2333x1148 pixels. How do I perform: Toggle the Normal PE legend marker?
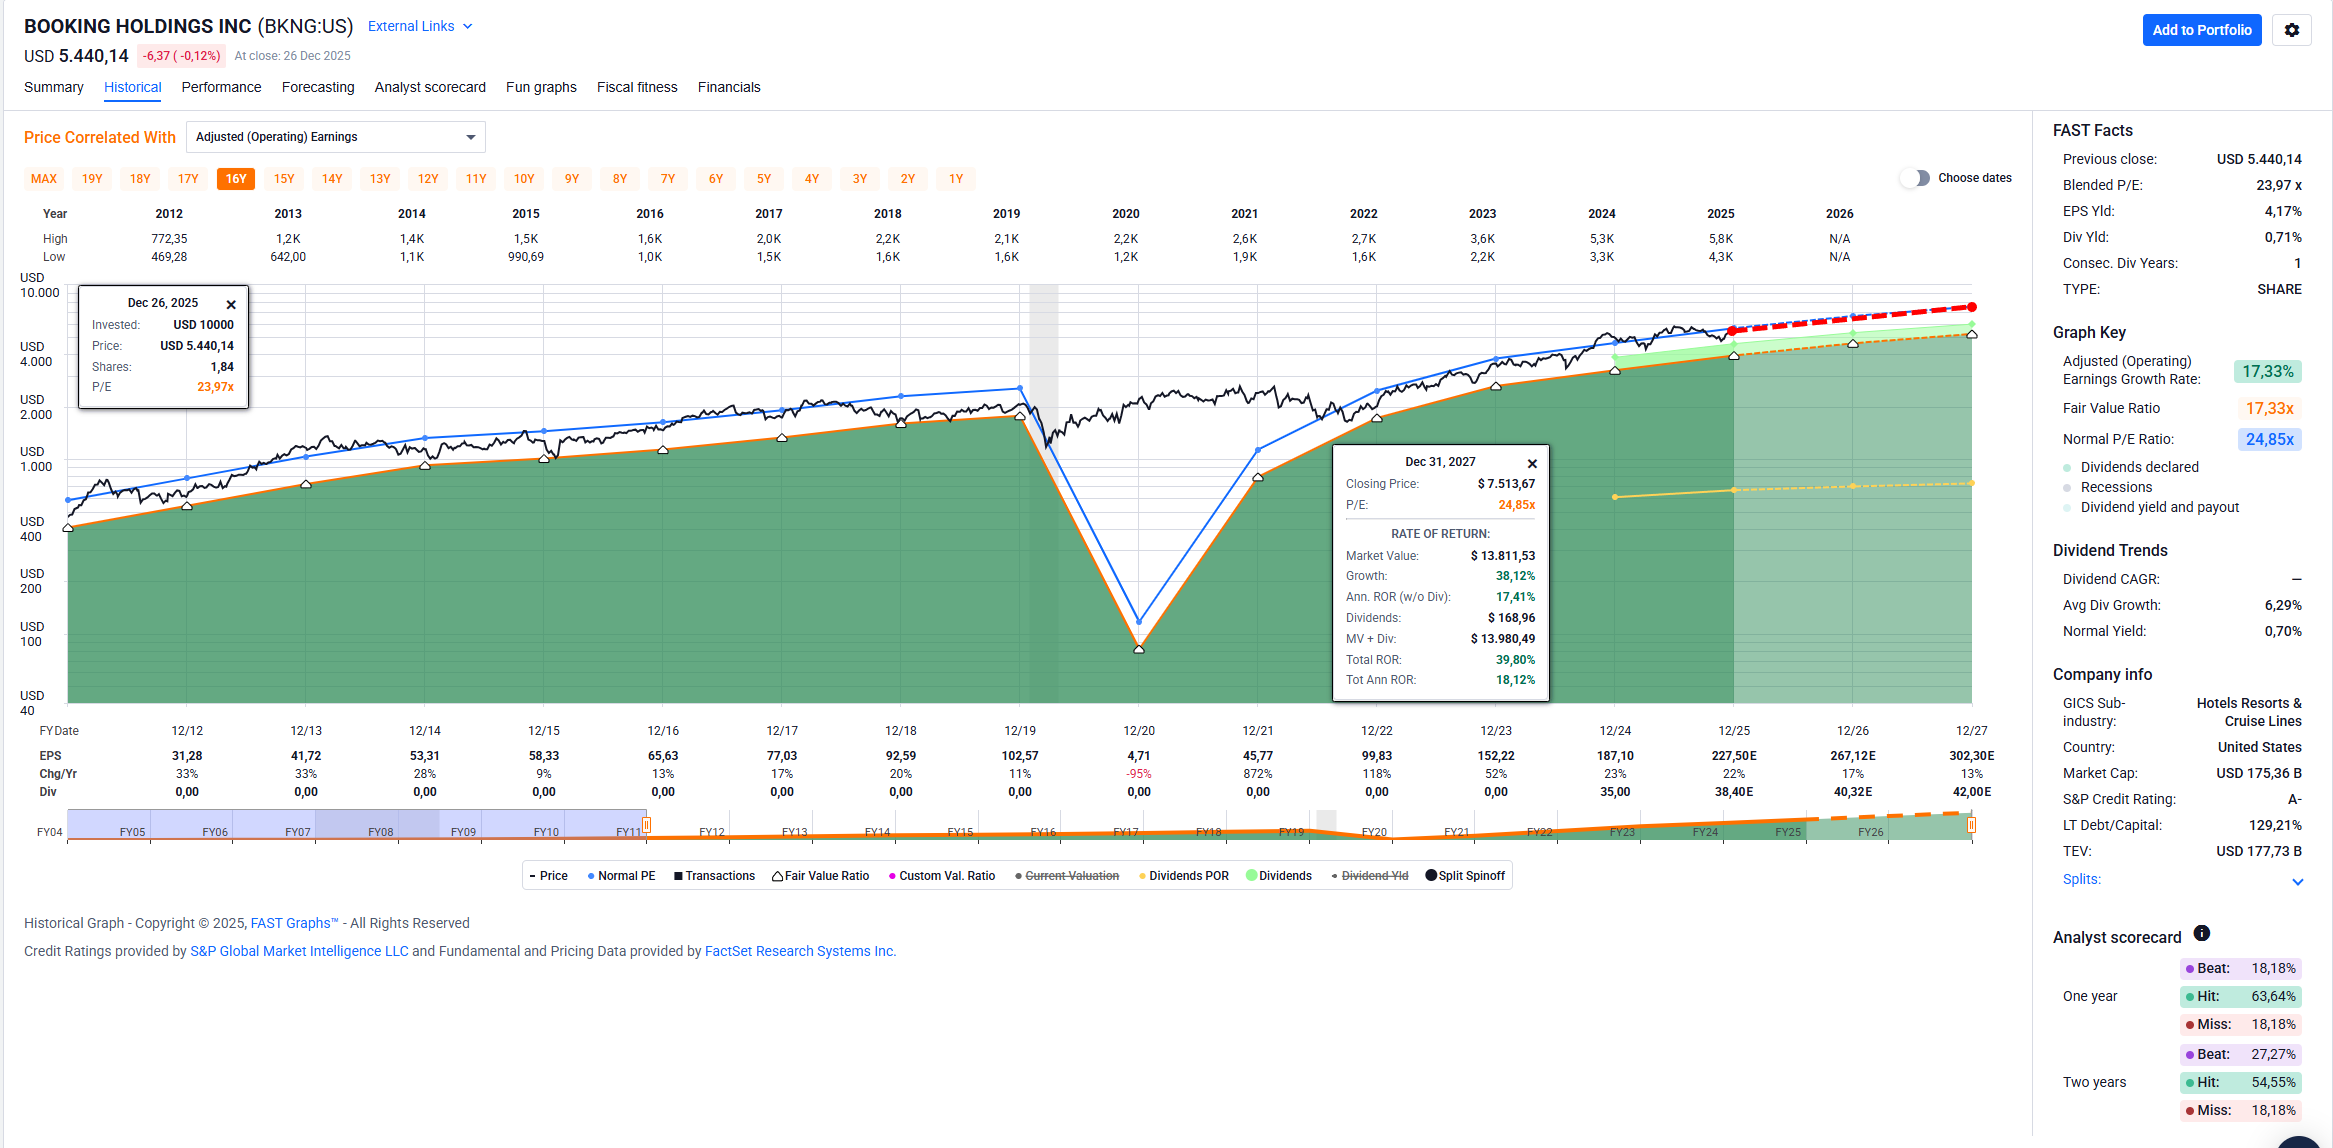pyautogui.click(x=591, y=876)
